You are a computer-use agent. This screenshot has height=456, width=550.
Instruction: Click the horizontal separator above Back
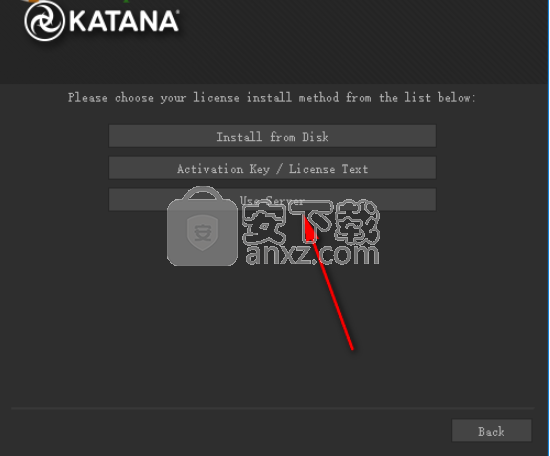coord(273,408)
